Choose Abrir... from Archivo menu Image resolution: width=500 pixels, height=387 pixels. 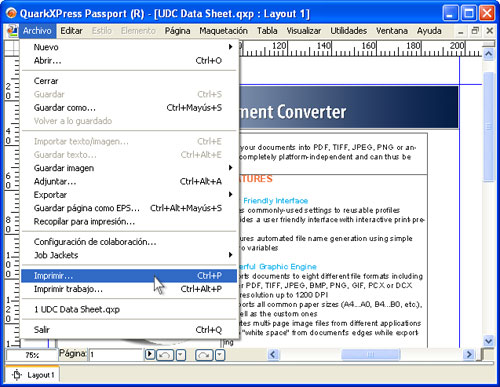pyautogui.click(x=129, y=61)
